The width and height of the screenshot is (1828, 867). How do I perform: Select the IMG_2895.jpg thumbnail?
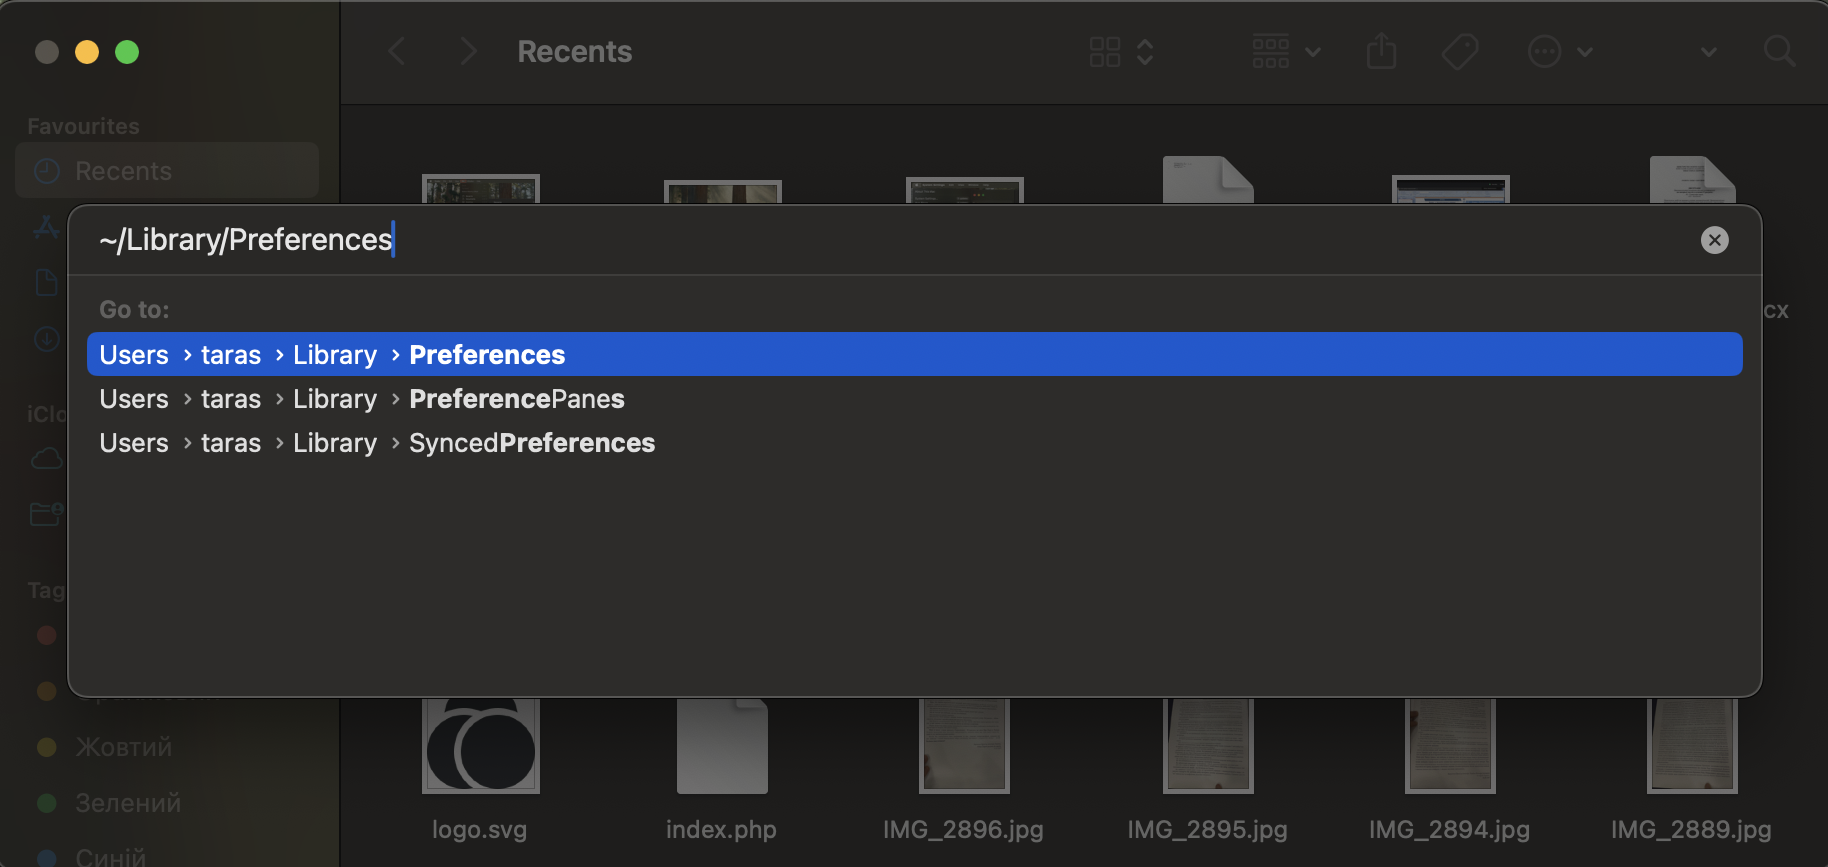pos(1208,746)
